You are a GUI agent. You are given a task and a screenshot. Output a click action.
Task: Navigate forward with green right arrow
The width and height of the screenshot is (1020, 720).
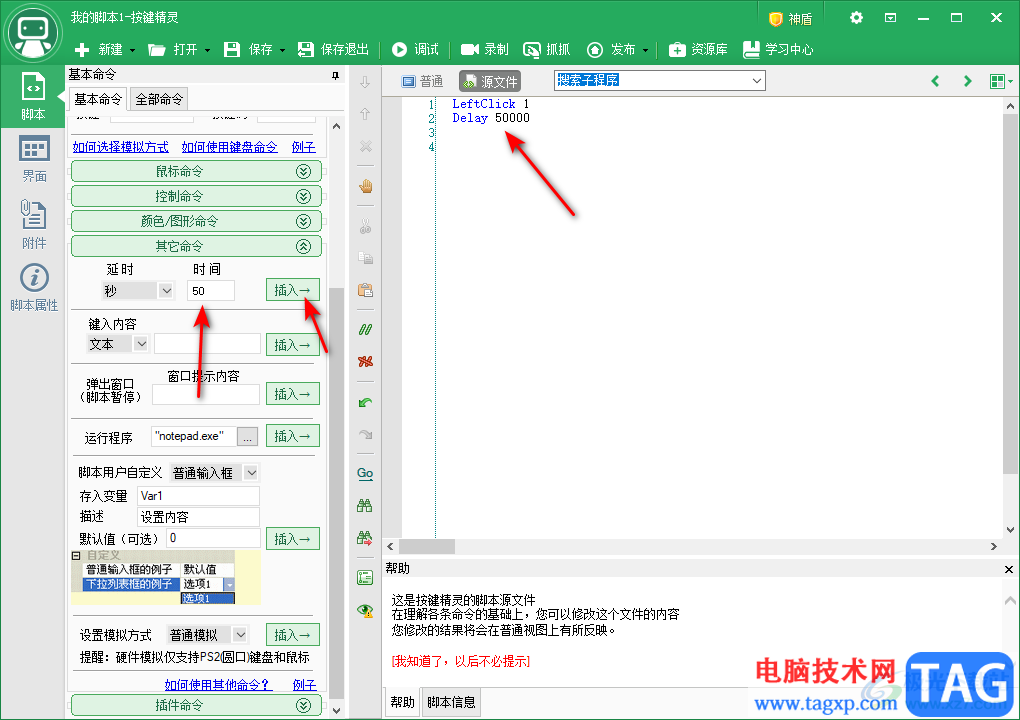click(968, 81)
